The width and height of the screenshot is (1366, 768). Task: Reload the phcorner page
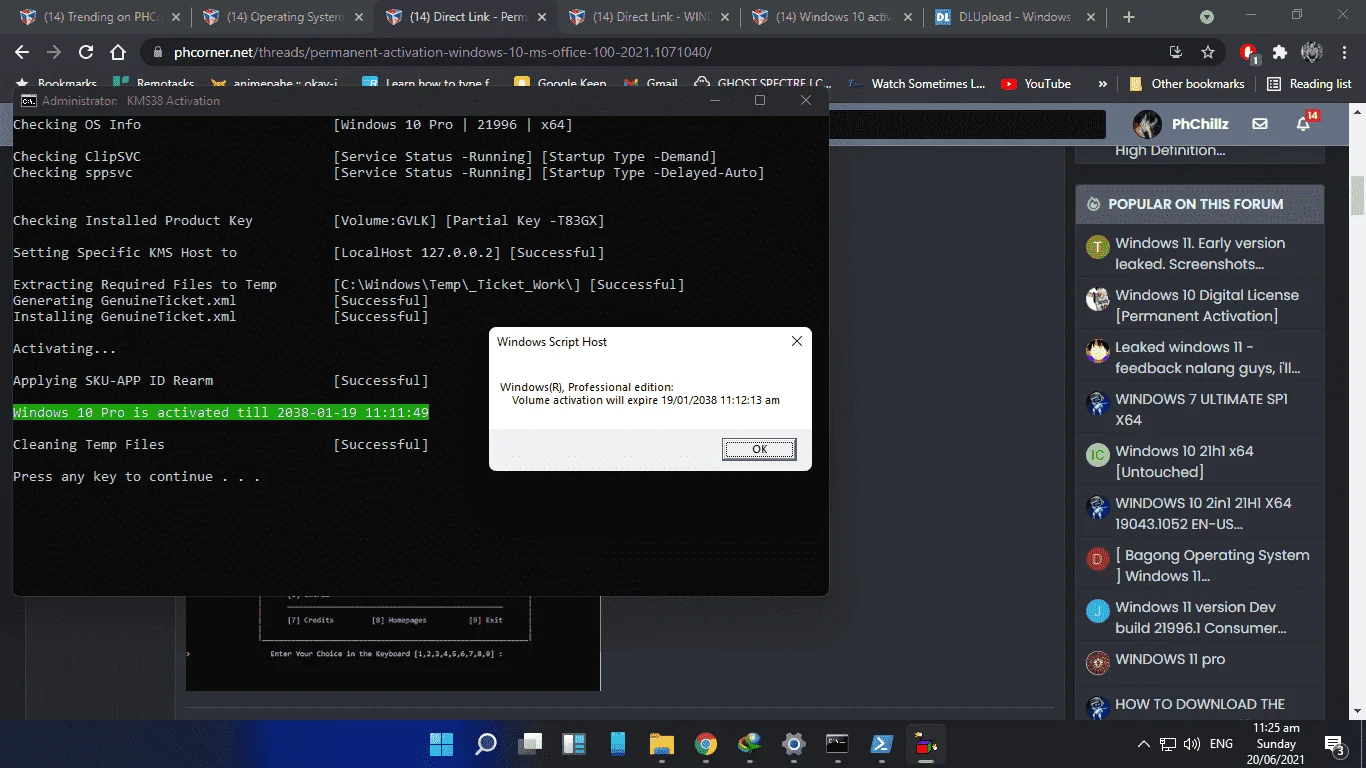[x=86, y=52]
